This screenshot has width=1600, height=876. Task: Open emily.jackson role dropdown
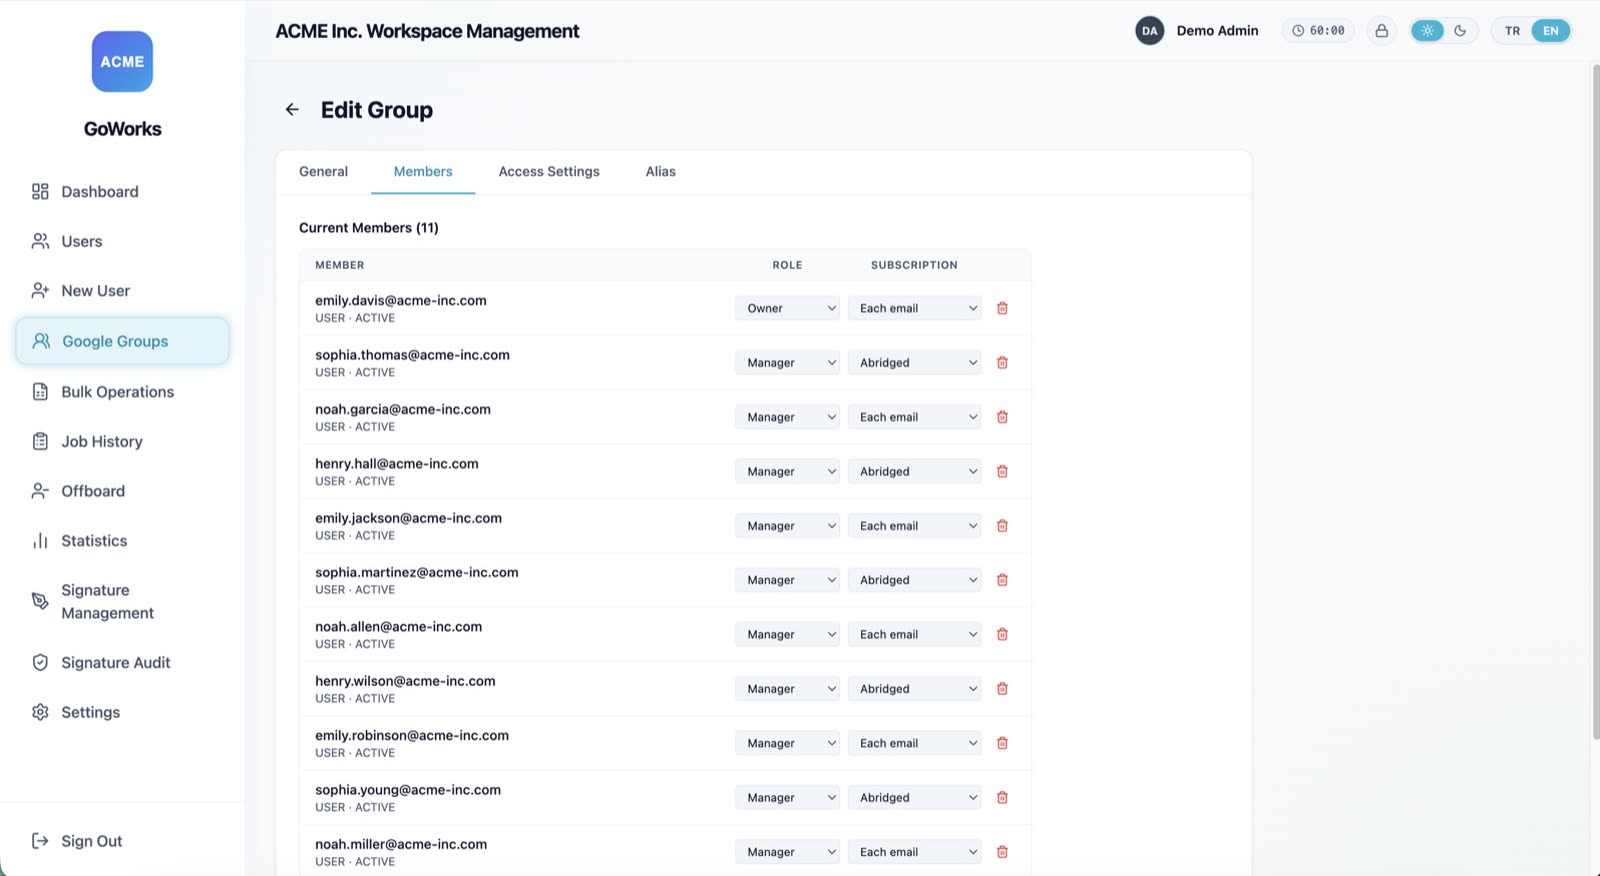(787, 526)
